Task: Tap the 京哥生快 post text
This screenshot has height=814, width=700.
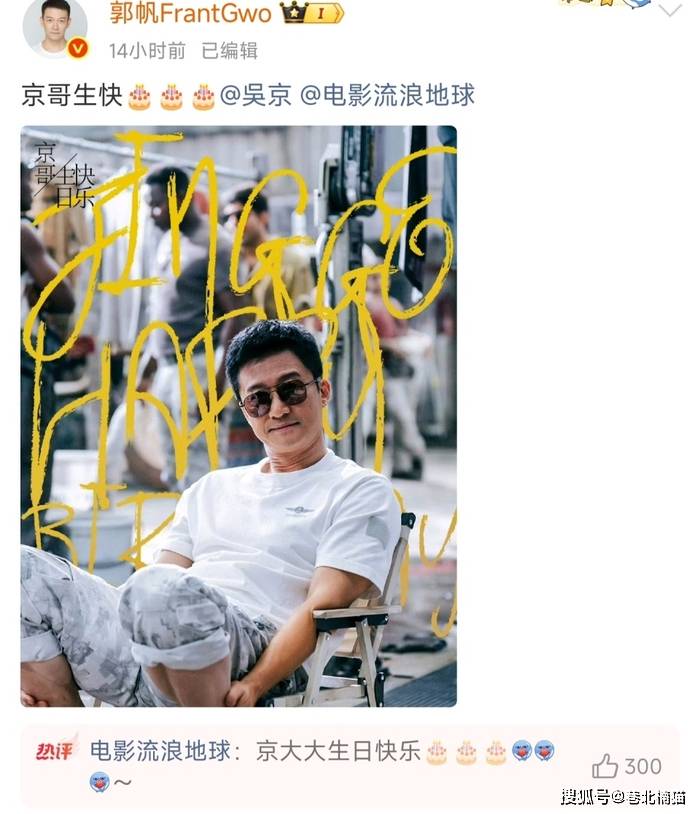Action: click(x=72, y=96)
